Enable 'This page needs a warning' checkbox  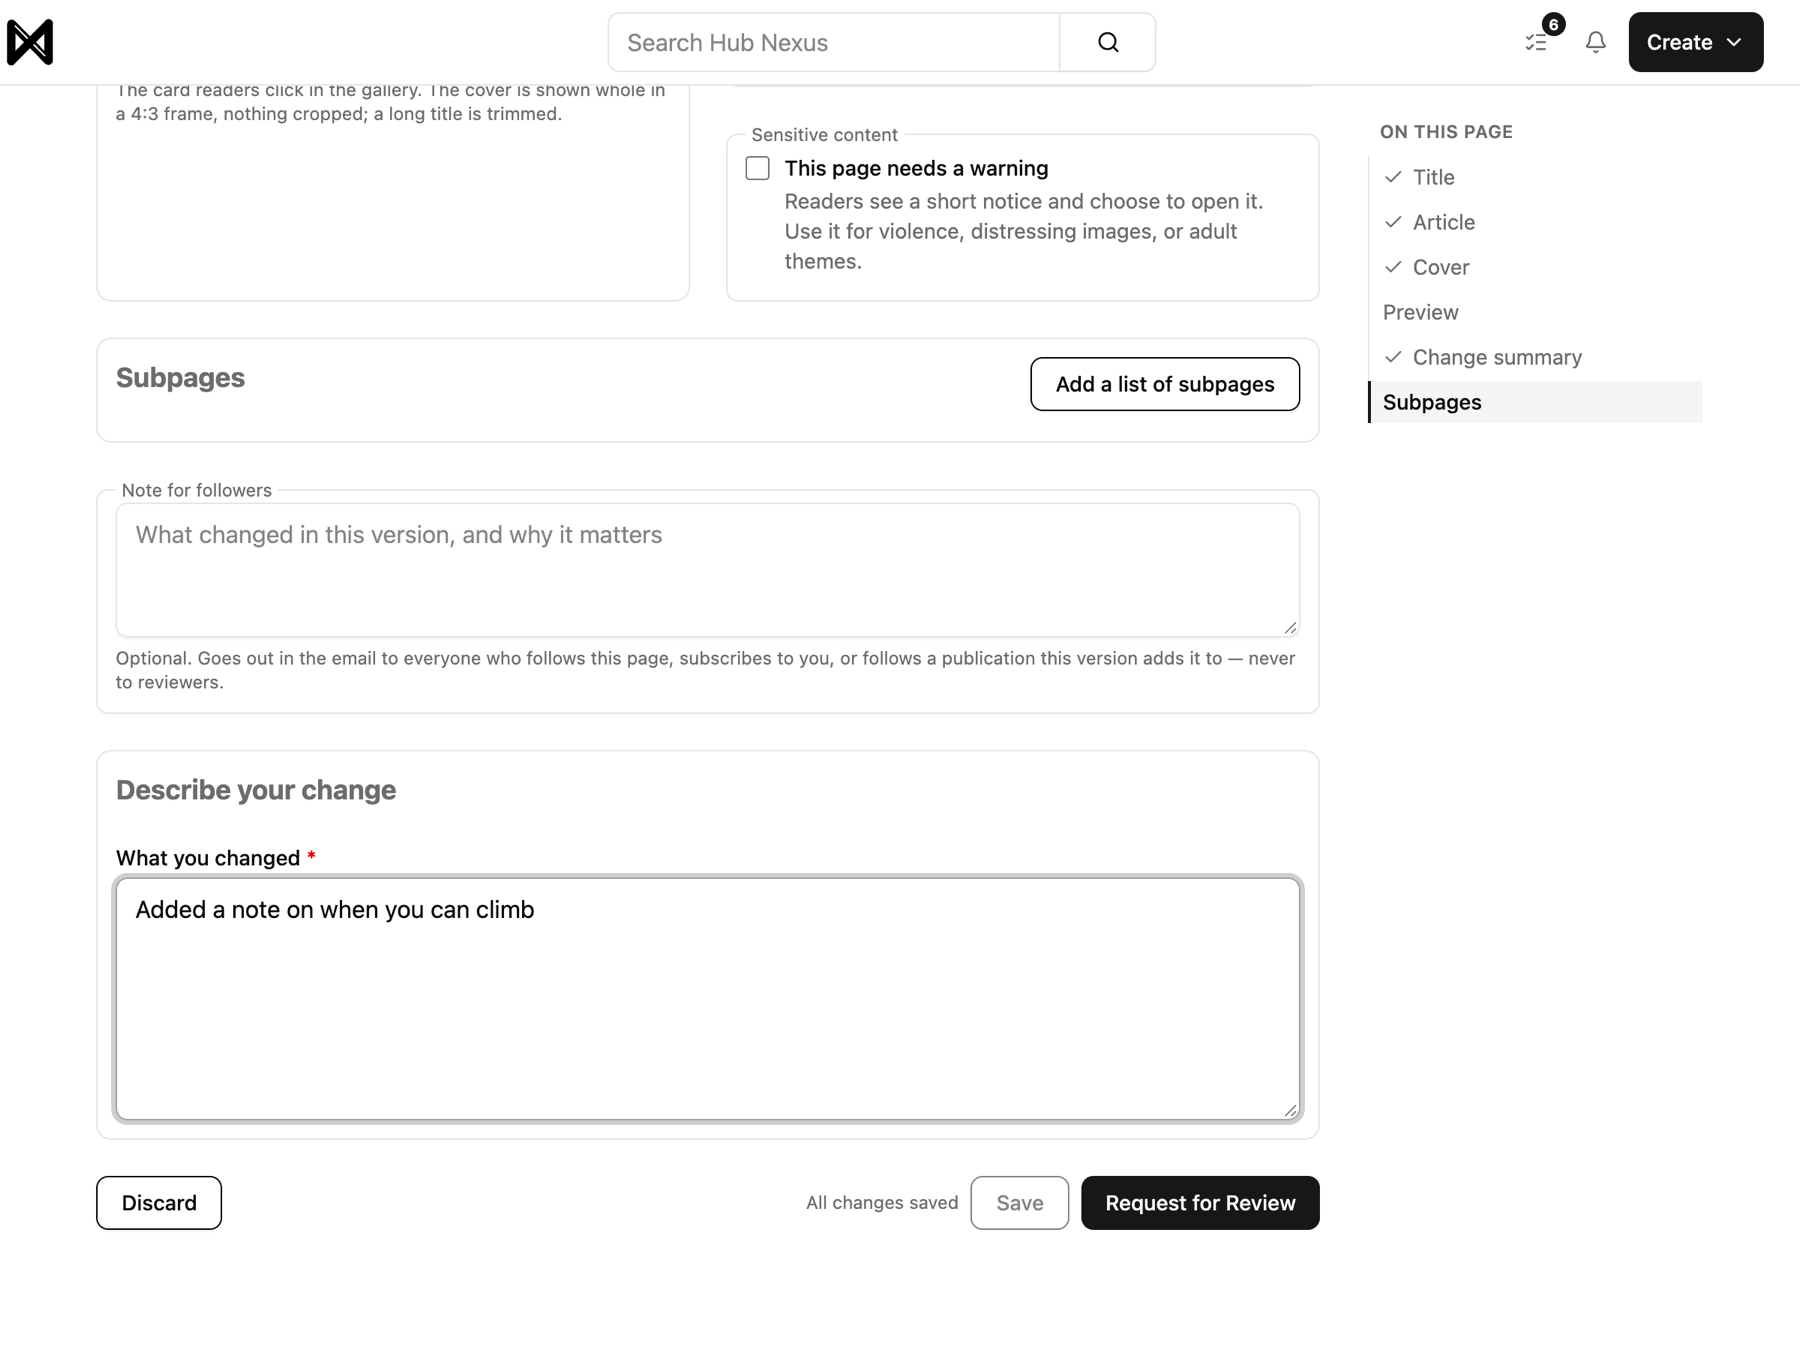tap(758, 168)
